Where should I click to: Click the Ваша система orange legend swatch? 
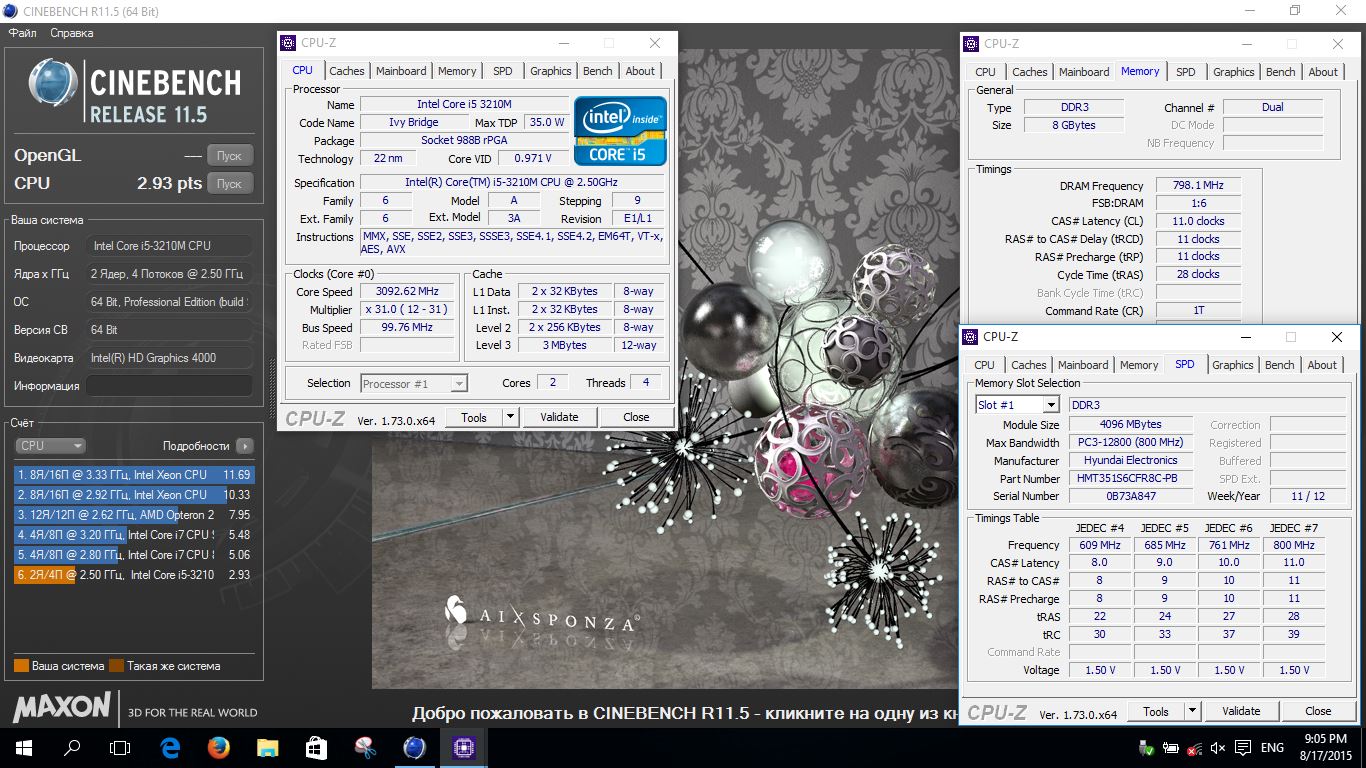pos(21,666)
